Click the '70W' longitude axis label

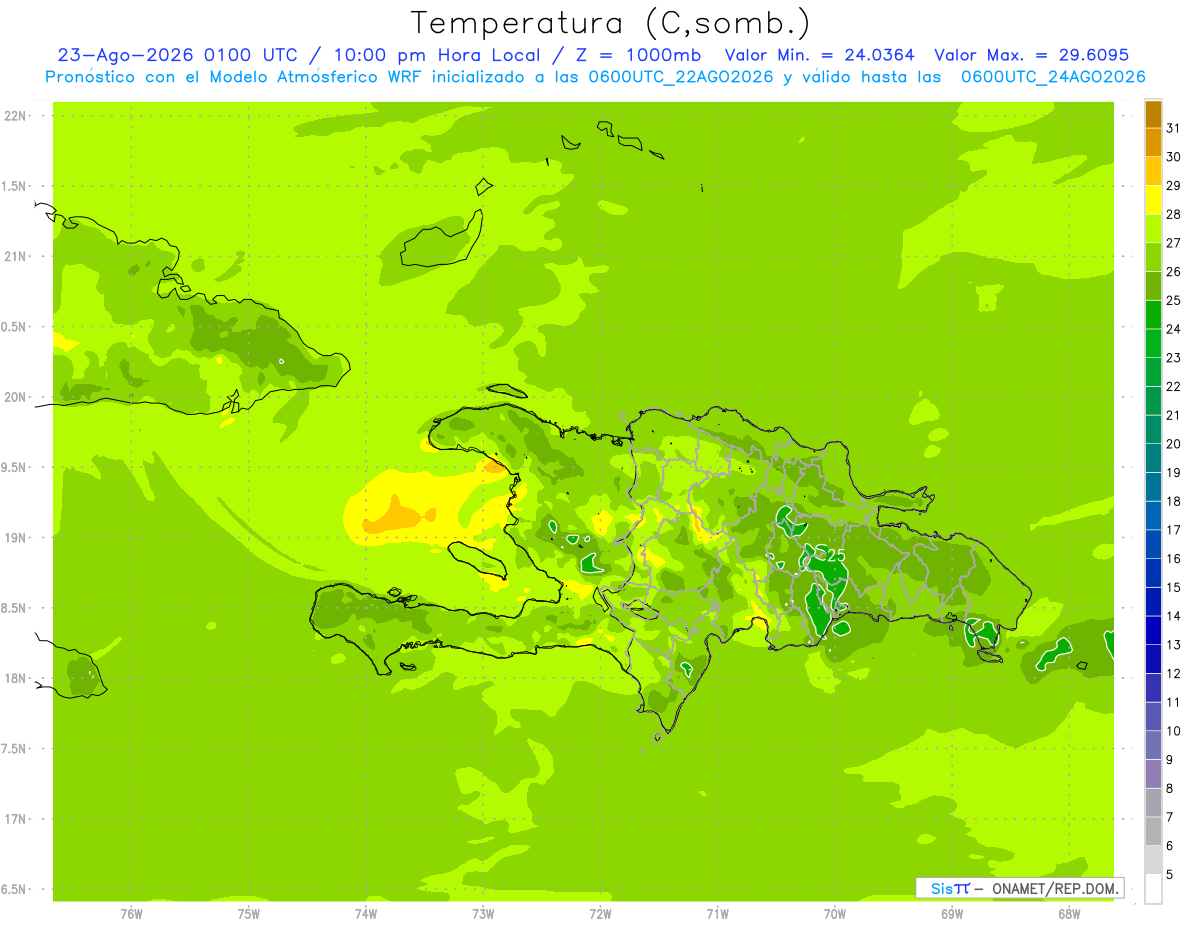point(835,913)
